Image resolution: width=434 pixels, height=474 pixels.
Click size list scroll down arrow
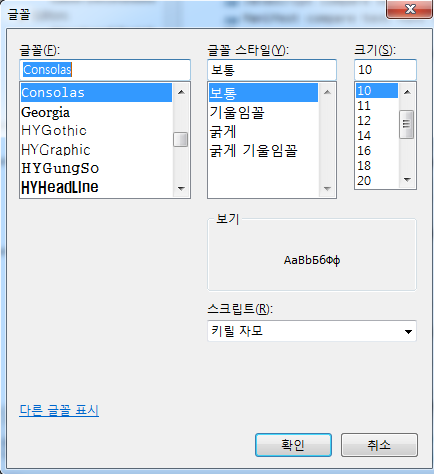coord(407,180)
